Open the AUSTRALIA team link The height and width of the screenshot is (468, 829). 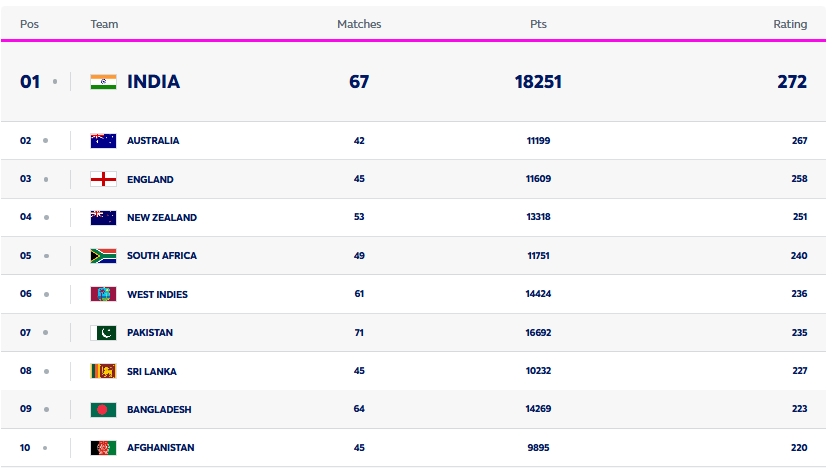point(153,141)
